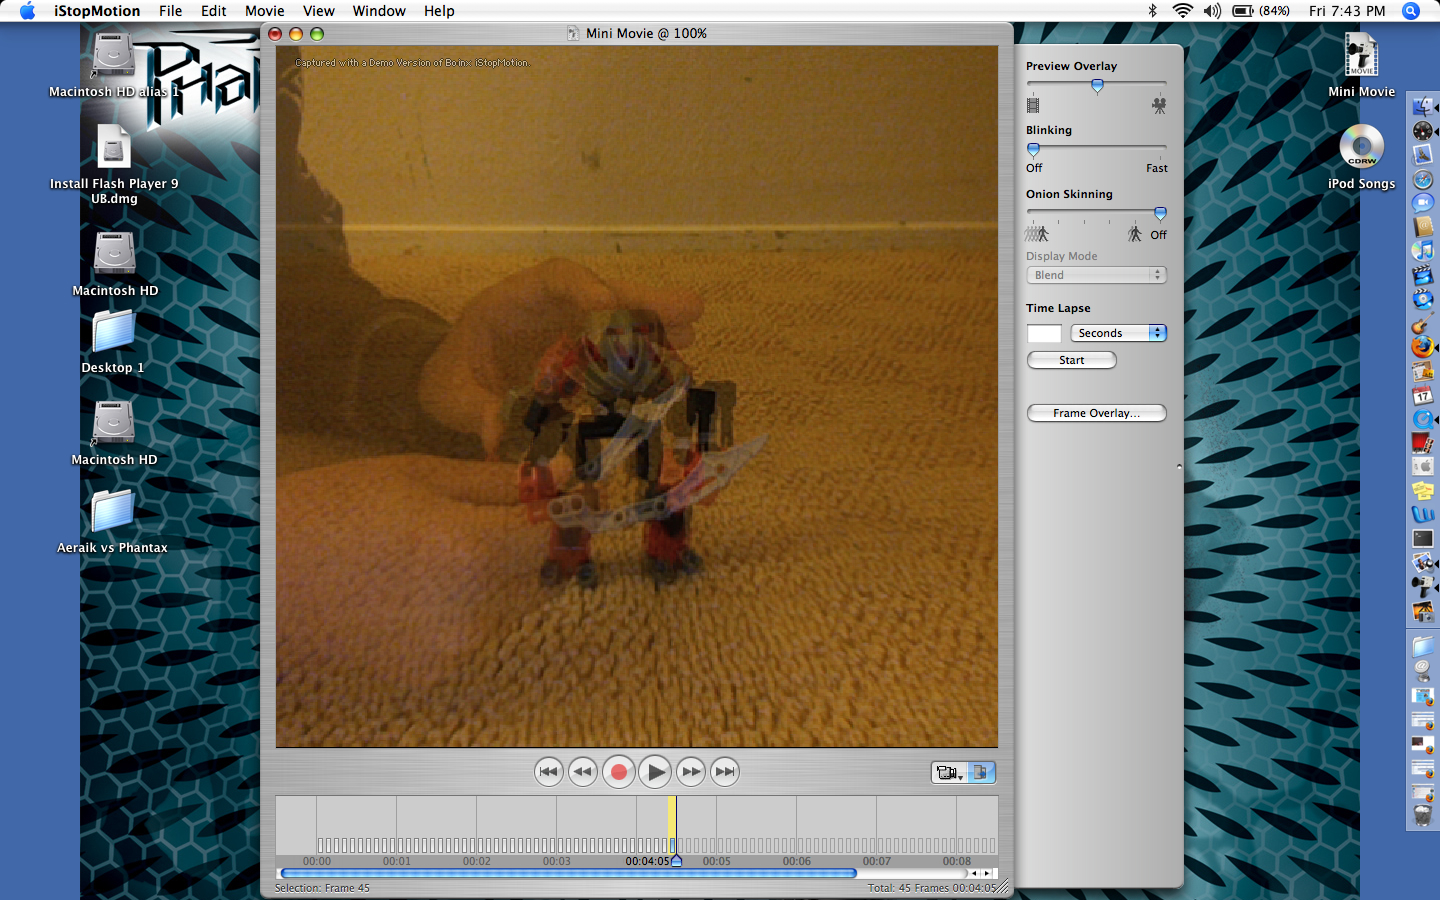The image size is (1440, 900).
Task: Click the Time Lapse value input field
Action: coord(1044,333)
